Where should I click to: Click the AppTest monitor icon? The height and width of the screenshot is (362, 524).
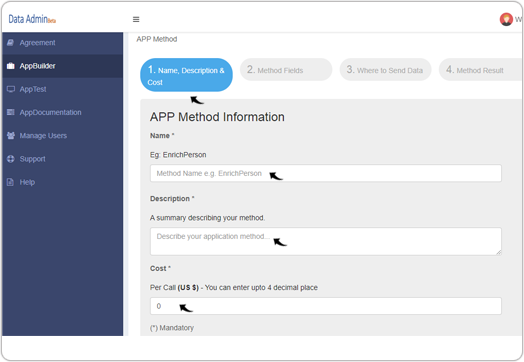tap(11, 89)
